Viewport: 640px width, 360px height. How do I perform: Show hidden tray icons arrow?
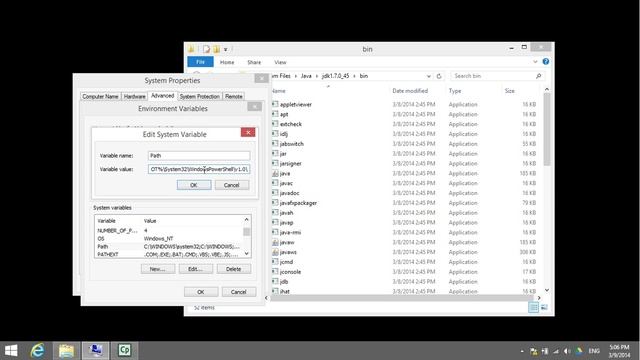[522, 351]
